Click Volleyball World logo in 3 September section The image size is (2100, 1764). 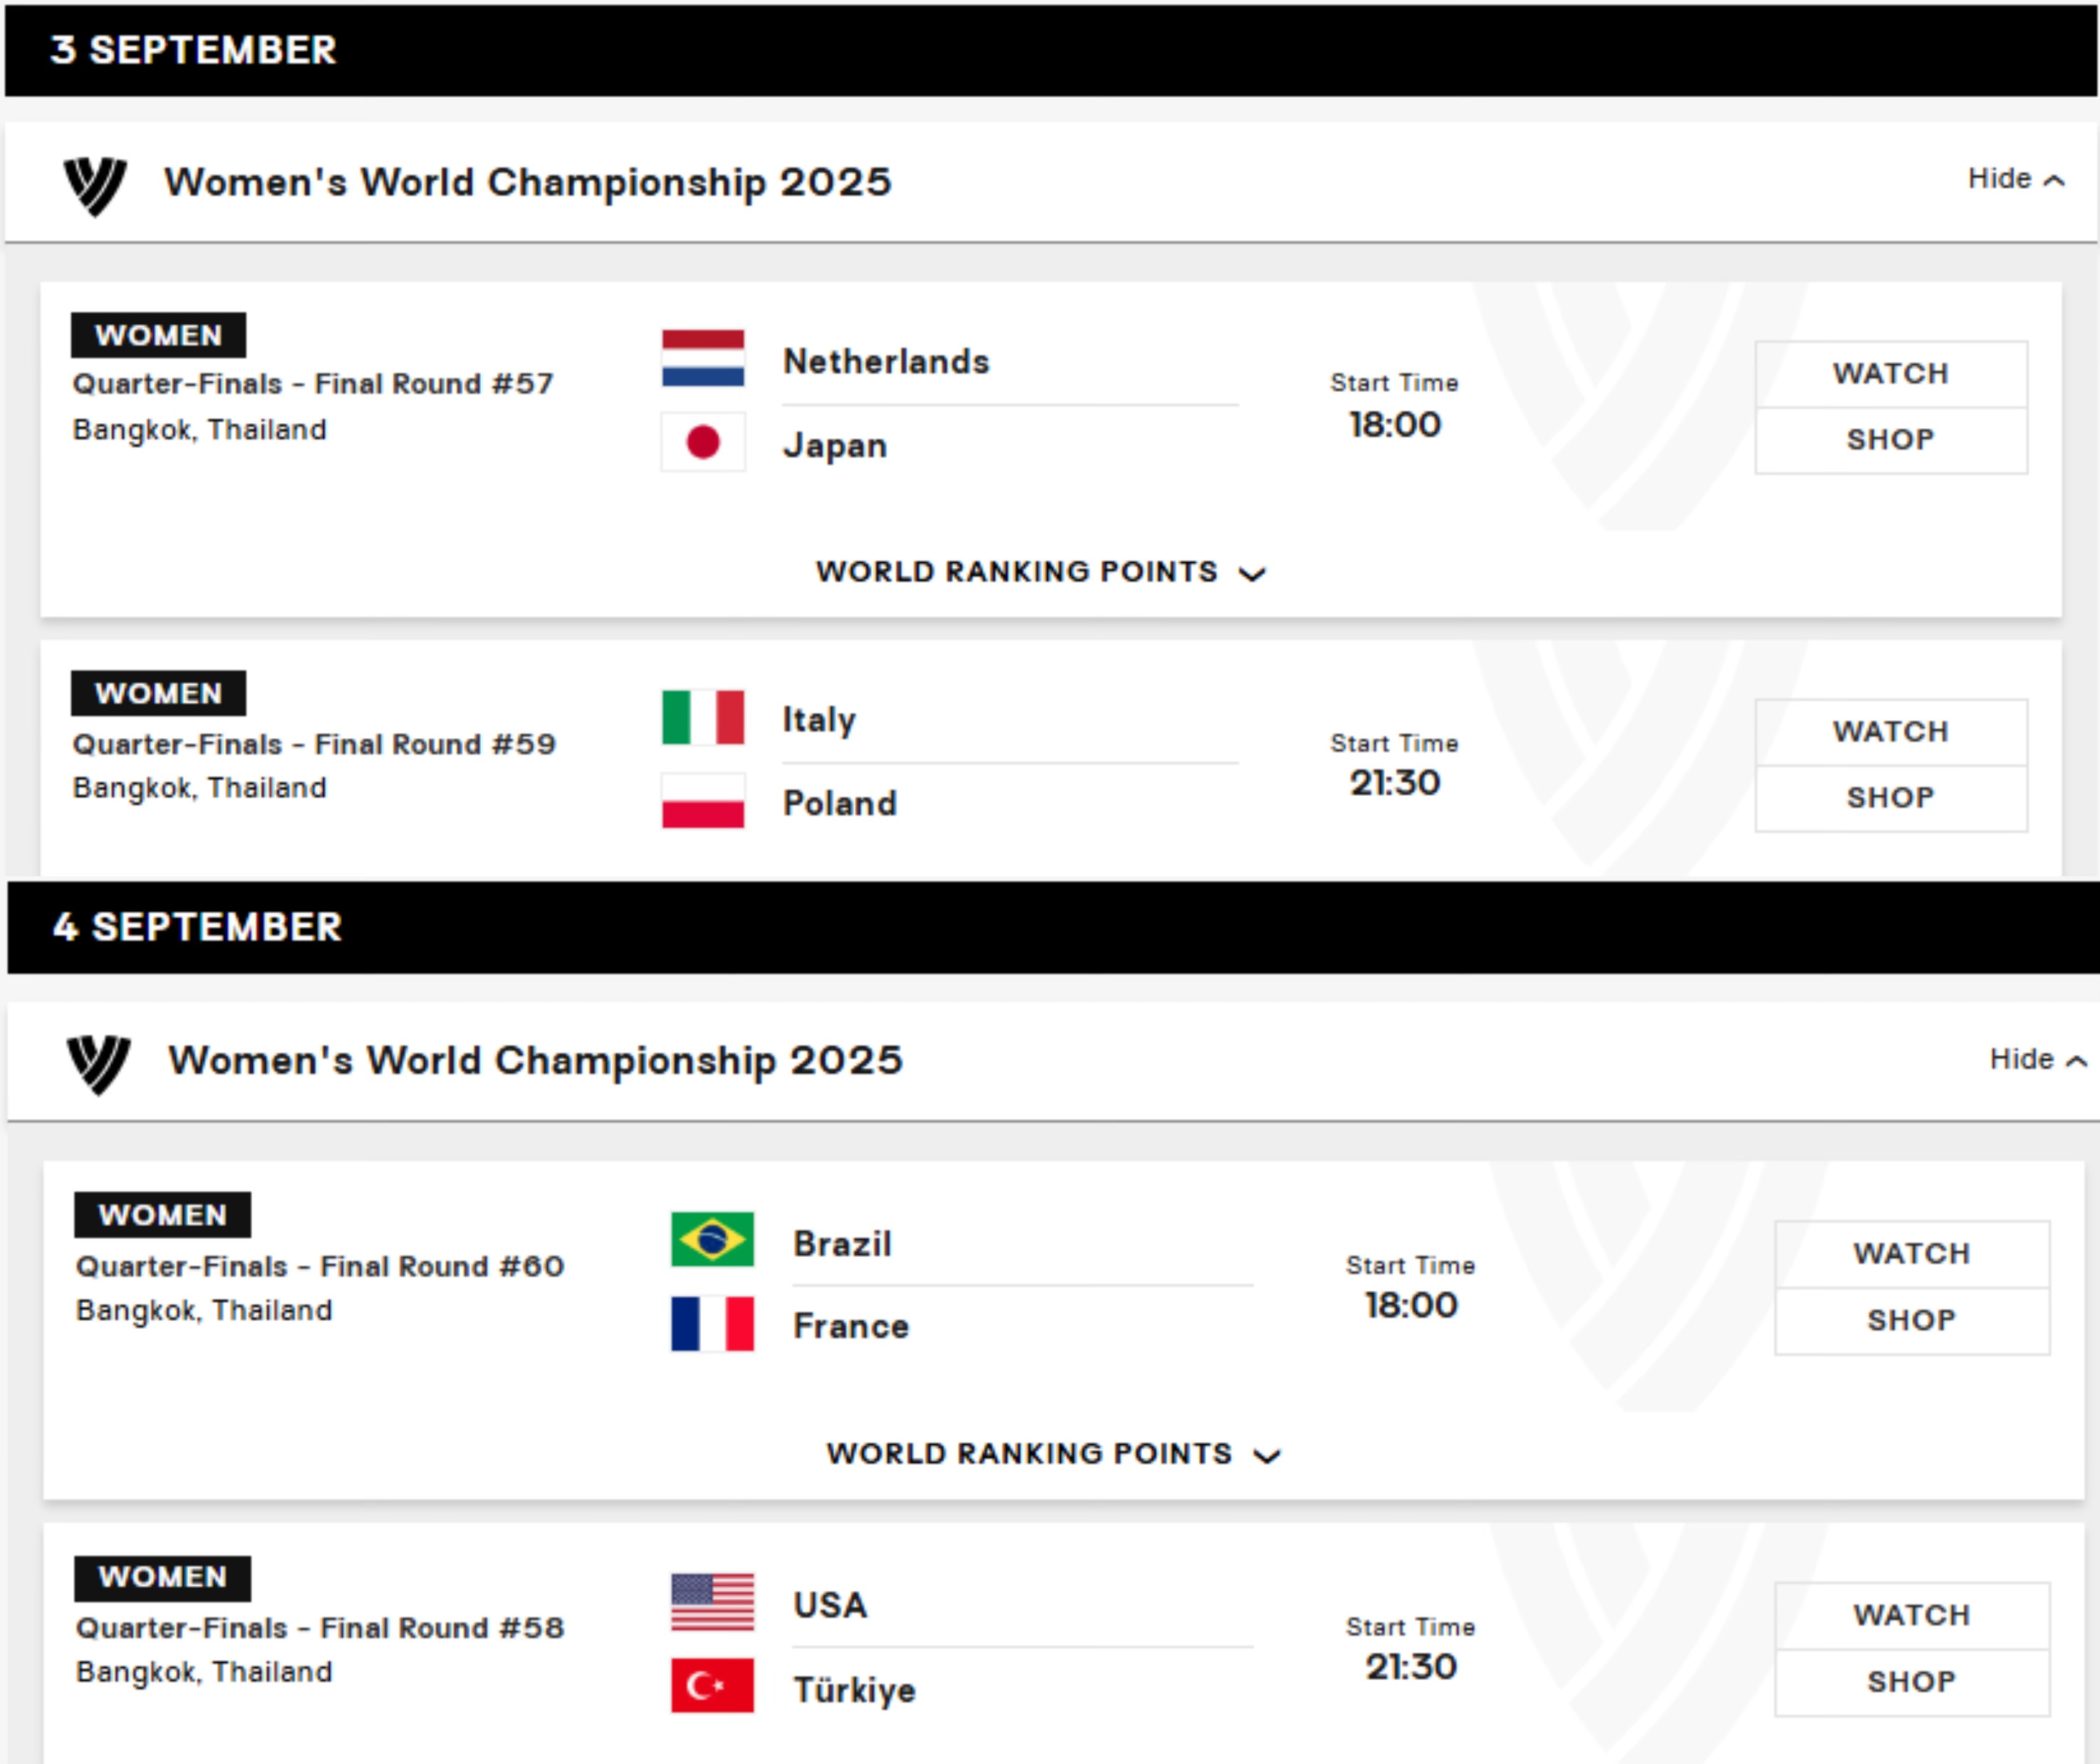pyautogui.click(x=95, y=184)
